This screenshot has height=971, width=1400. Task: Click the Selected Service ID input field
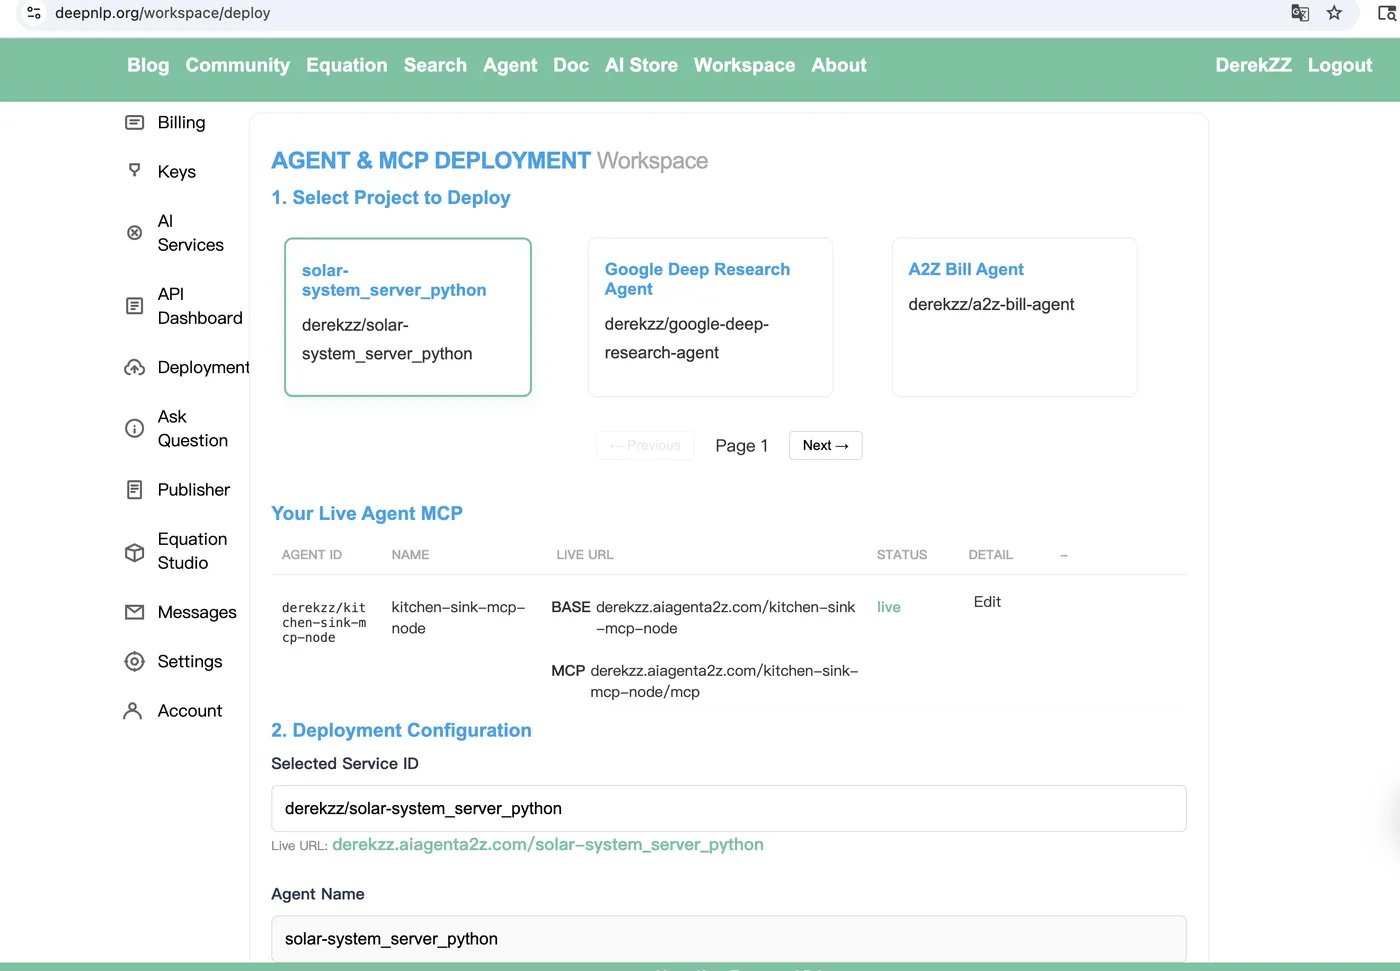(x=728, y=808)
